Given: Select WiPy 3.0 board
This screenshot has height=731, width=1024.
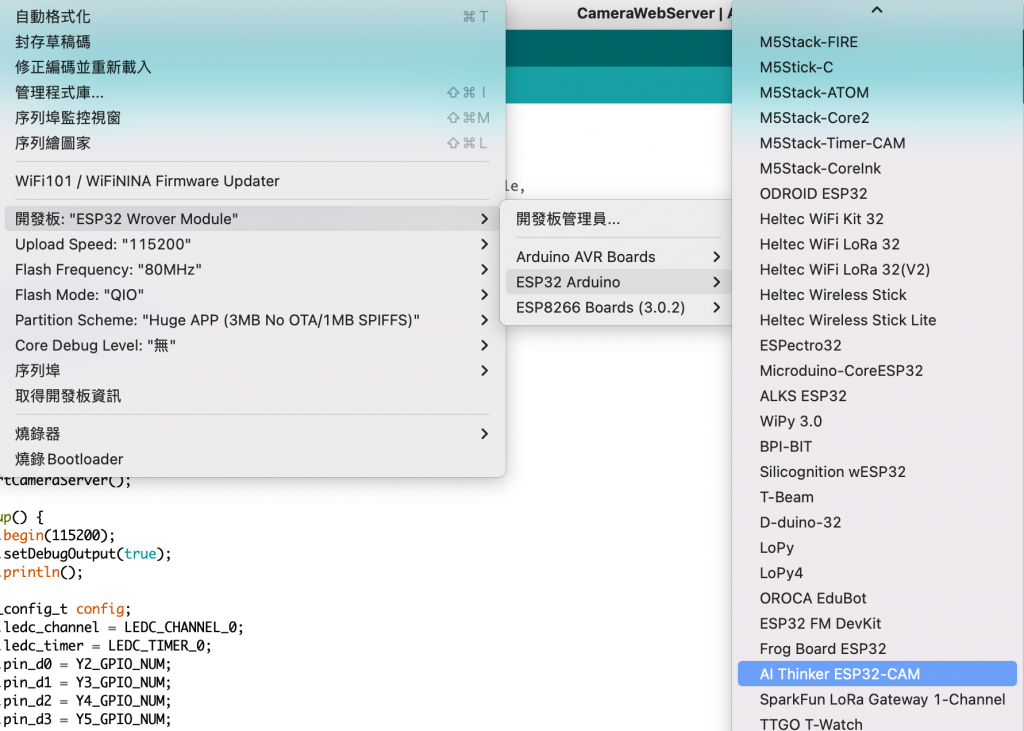Looking at the screenshot, I should [x=877, y=421].
